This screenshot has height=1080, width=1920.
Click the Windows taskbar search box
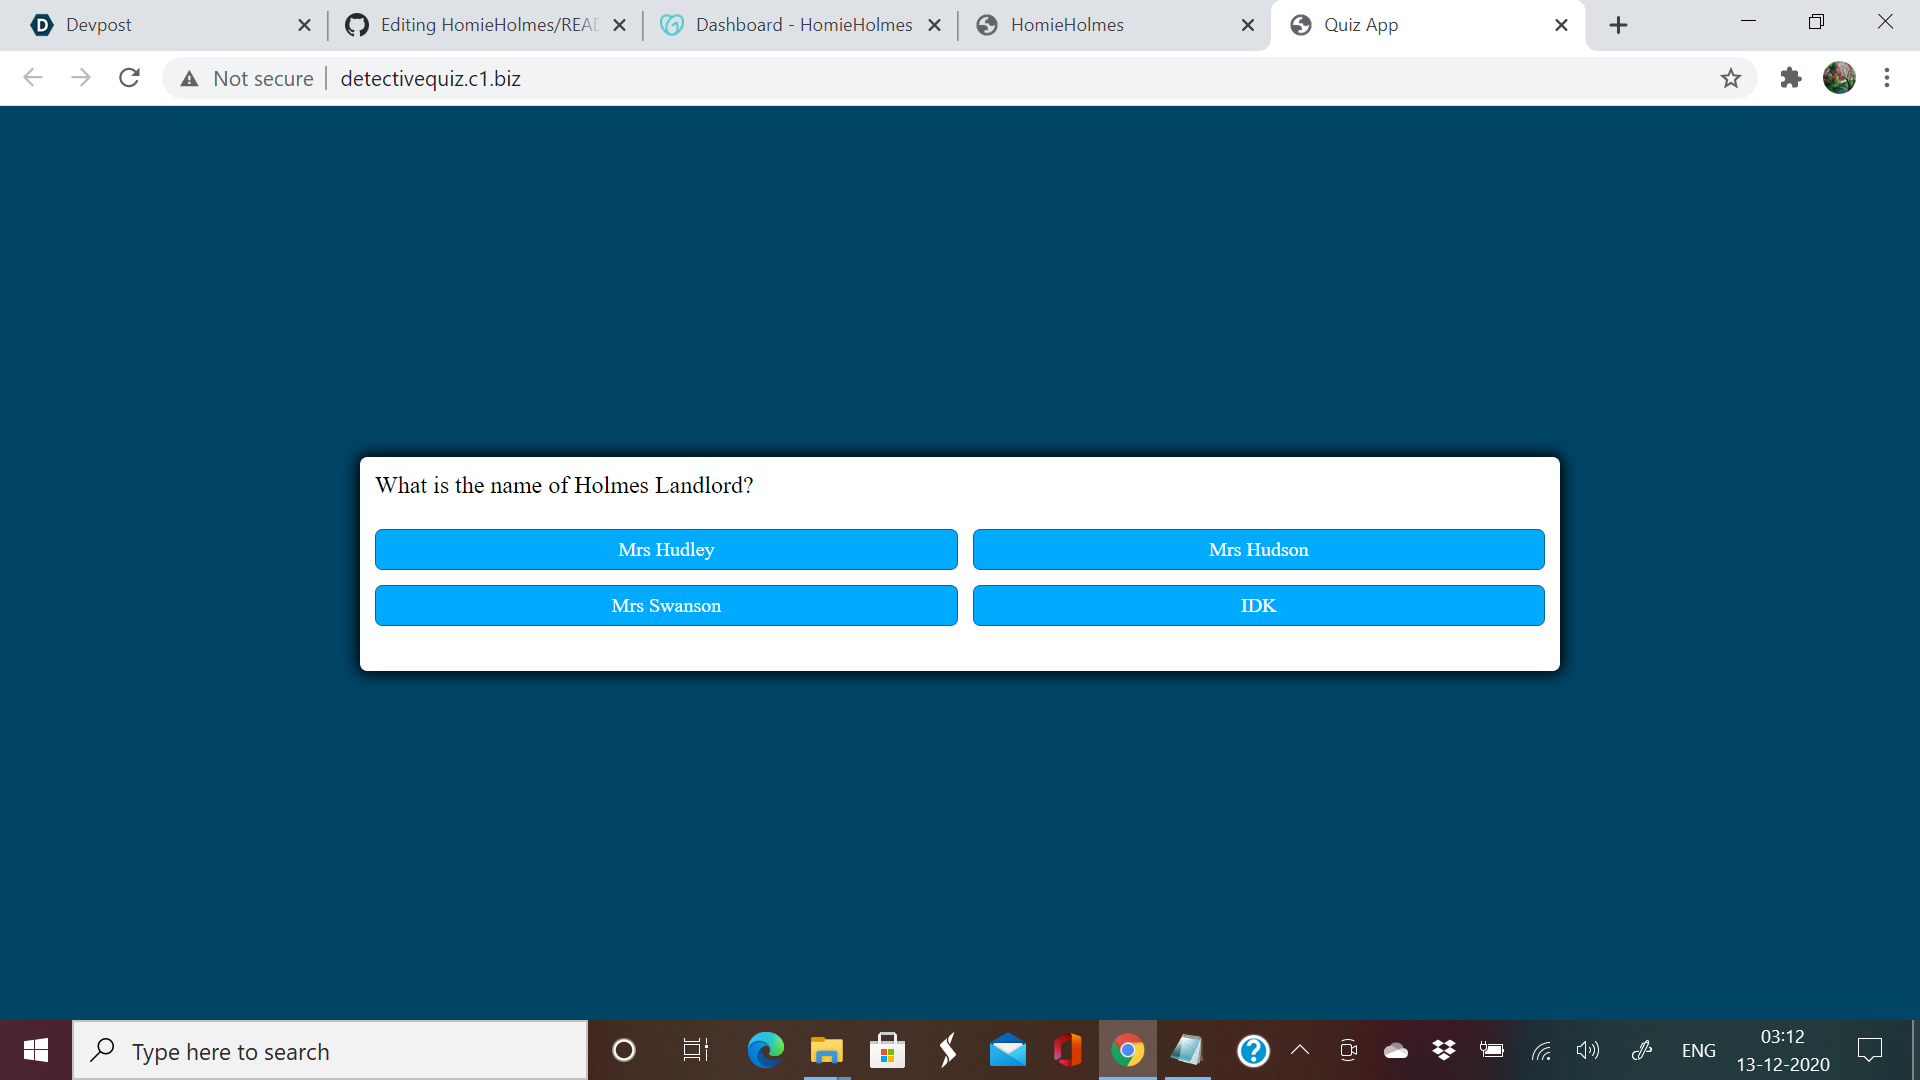tap(330, 1051)
